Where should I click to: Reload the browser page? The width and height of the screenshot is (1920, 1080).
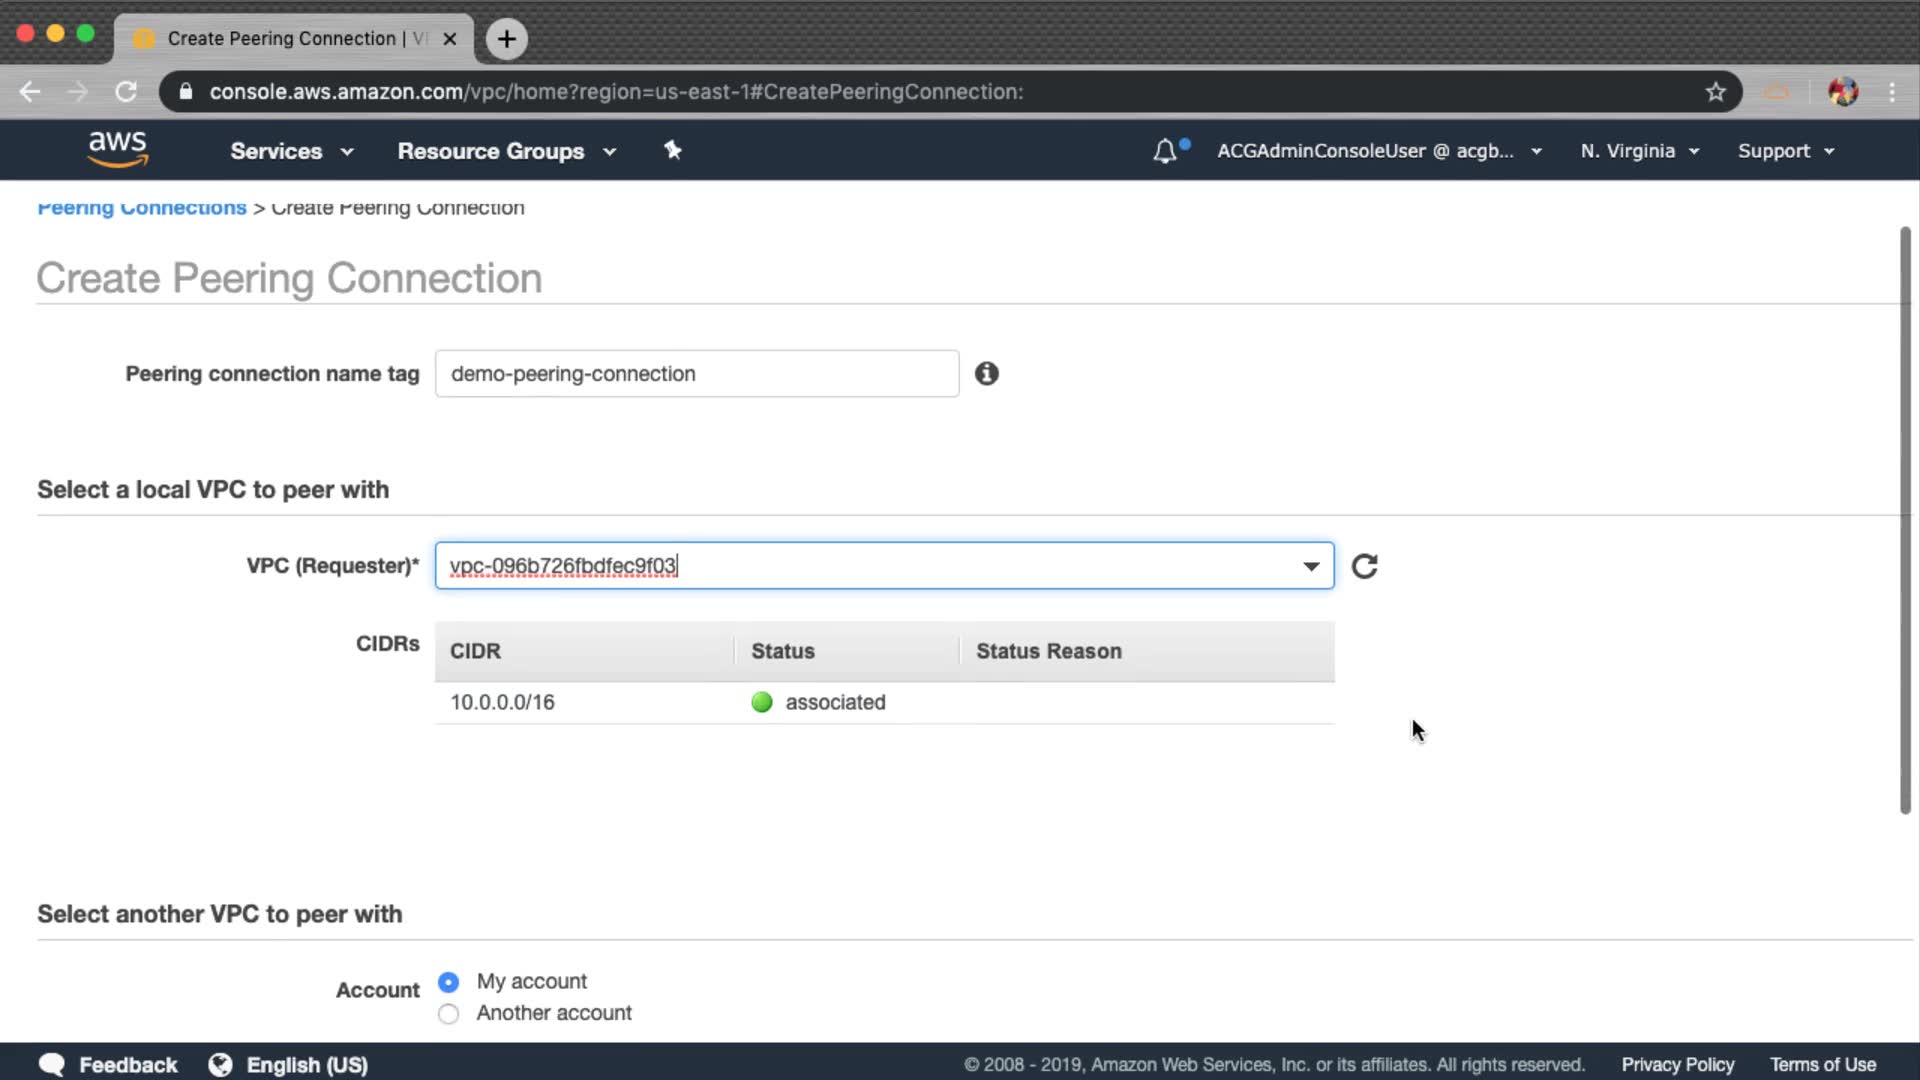point(126,92)
